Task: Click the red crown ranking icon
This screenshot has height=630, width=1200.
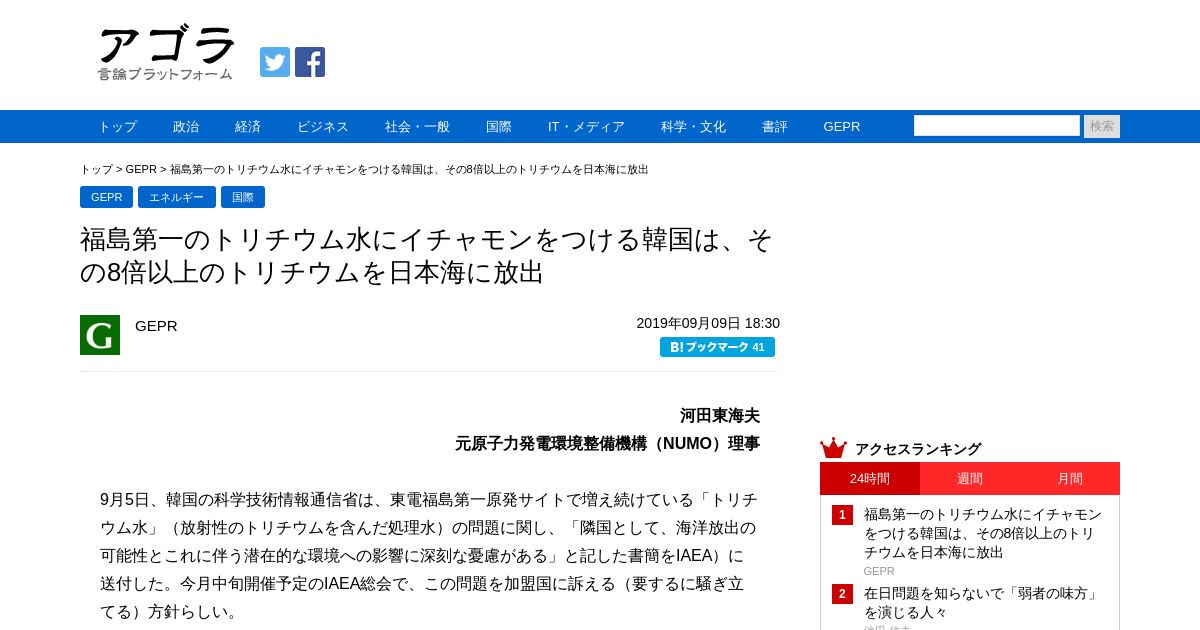Action: point(833,448)
